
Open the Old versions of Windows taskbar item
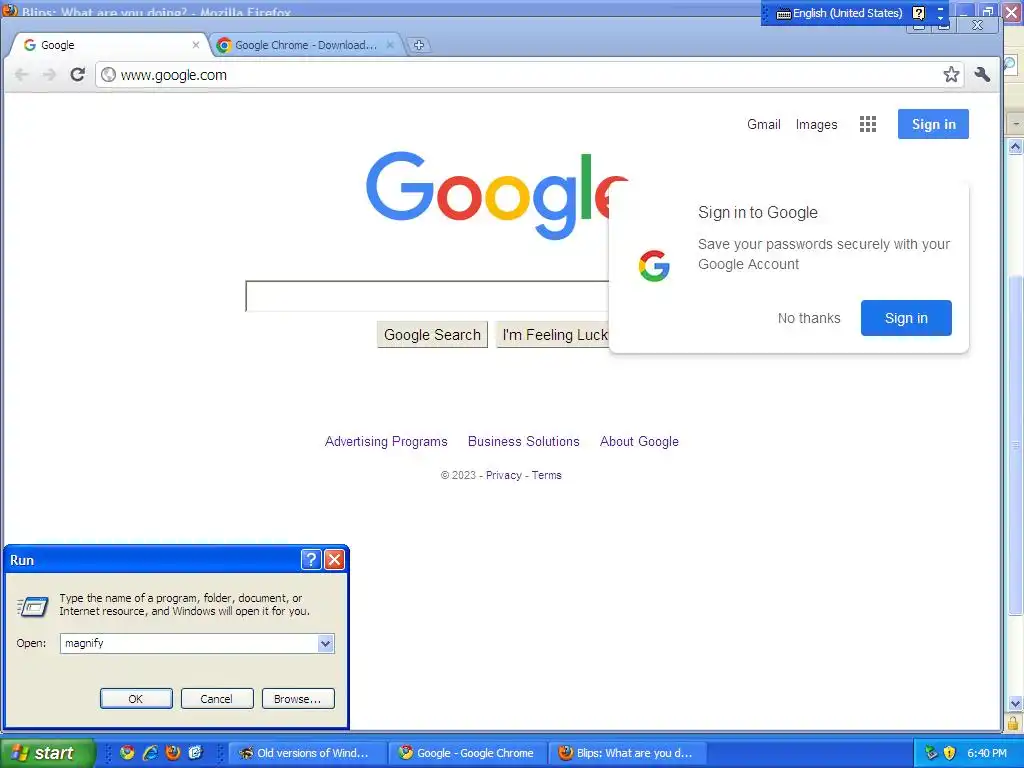306,753
